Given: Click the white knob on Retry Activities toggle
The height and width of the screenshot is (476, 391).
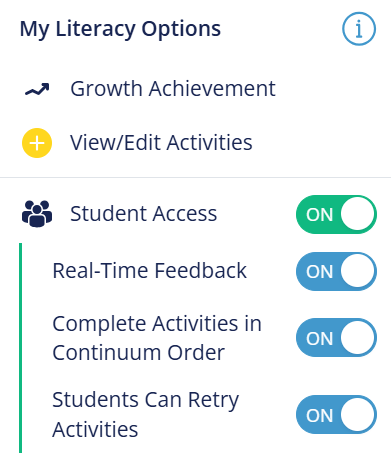Looking at the screenshot, I should 357,415.
